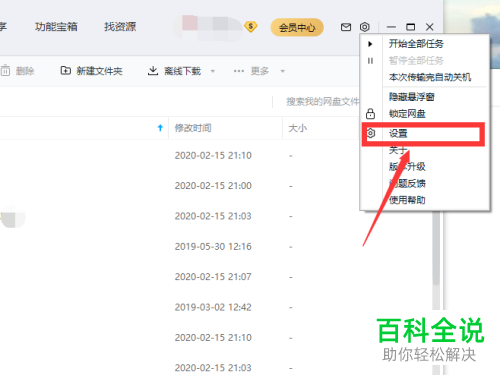500x375 pixels.
Task: Click the pause icon beside 暂停全部任务
Action: point(370,61)
